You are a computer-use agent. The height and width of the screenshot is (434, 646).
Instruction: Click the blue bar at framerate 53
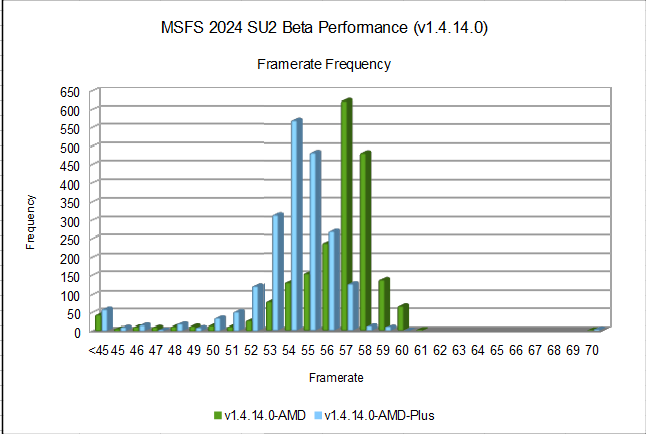(278, 272)
